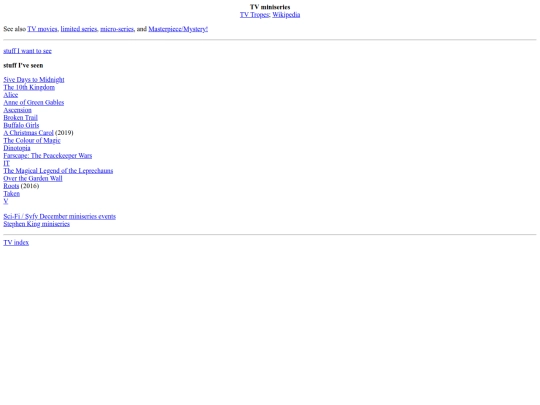Click the 'TV miniseries' page heading

(x=270, y=7)
